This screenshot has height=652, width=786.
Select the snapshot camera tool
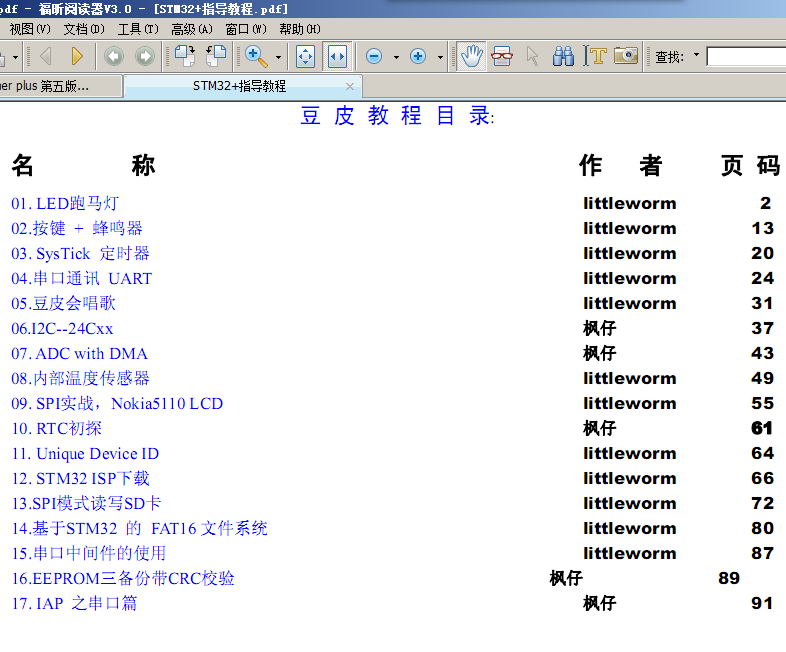click(626, 56)
